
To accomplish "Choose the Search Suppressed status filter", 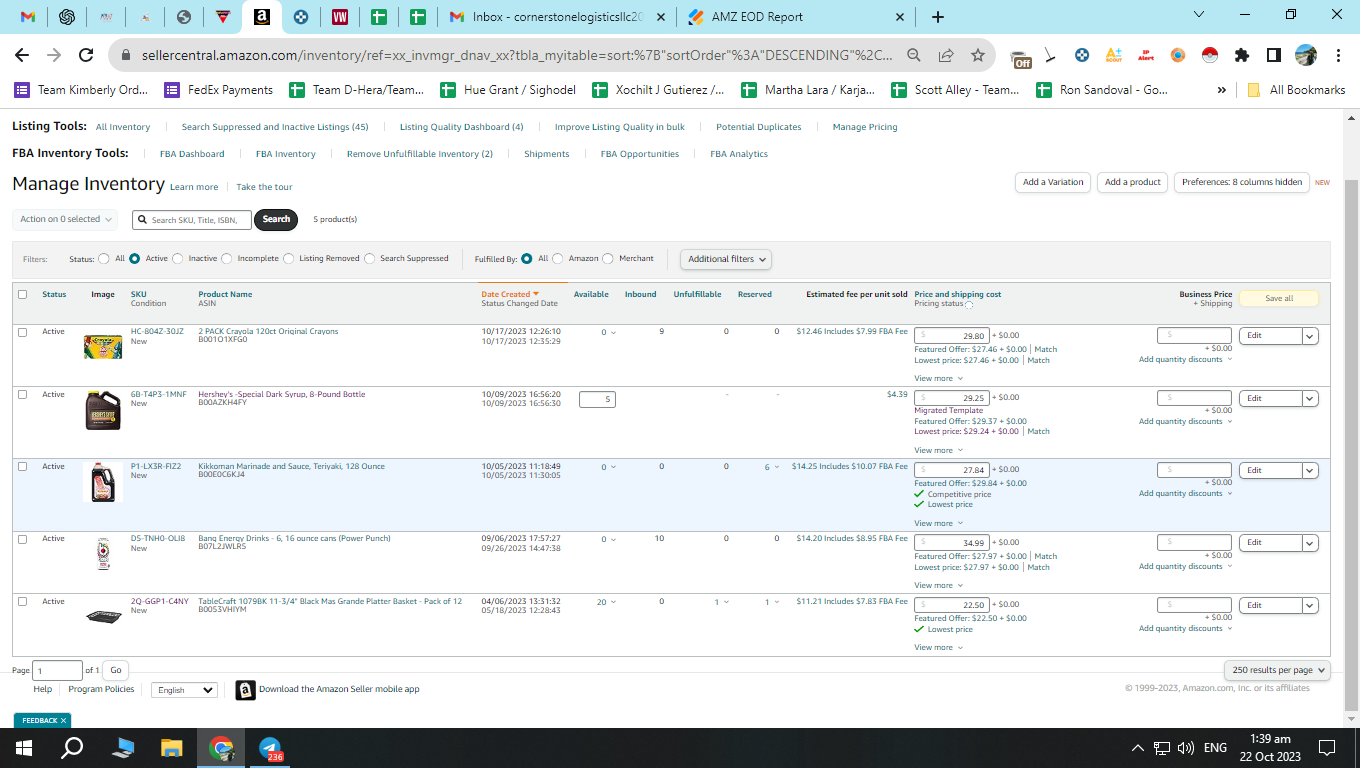I will pyautogui.click(x=369, y=258).
